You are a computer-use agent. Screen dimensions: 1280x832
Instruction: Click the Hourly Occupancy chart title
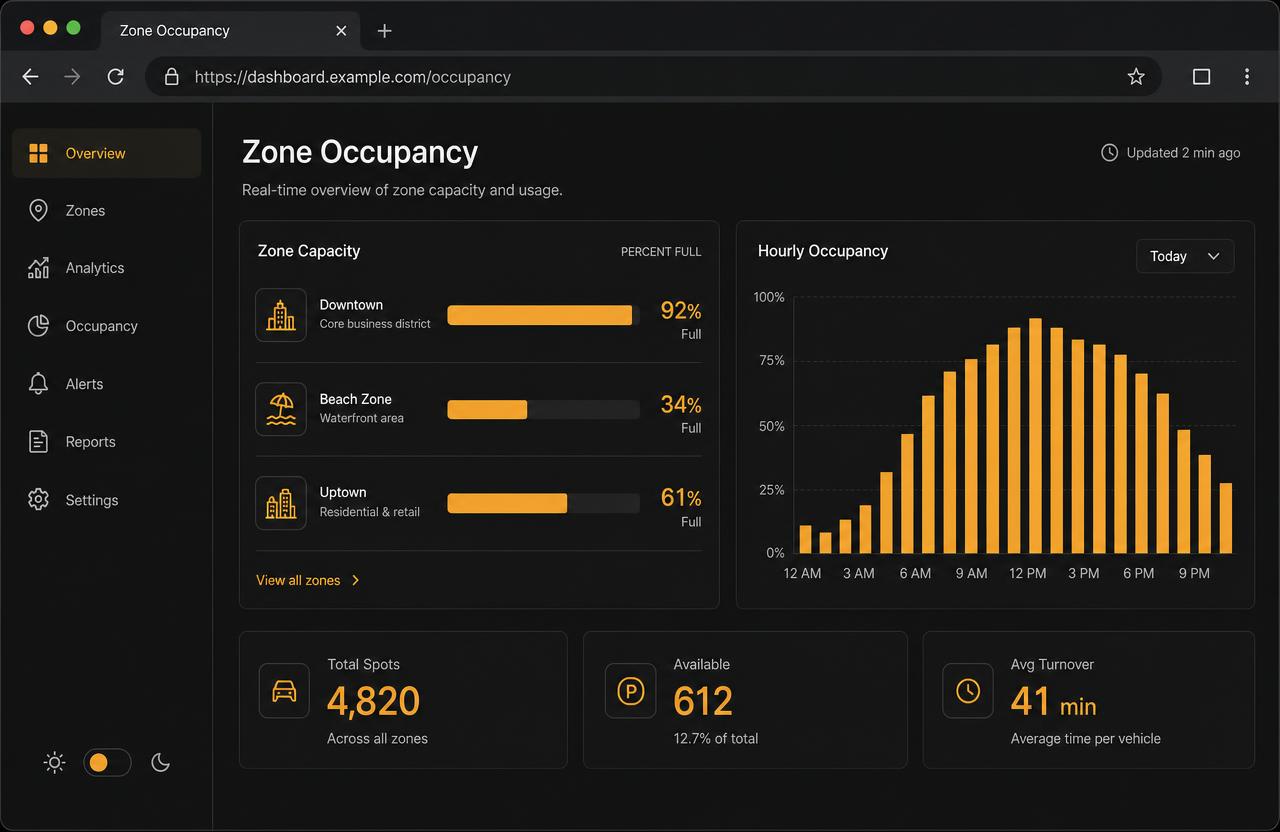click(823, 251)
